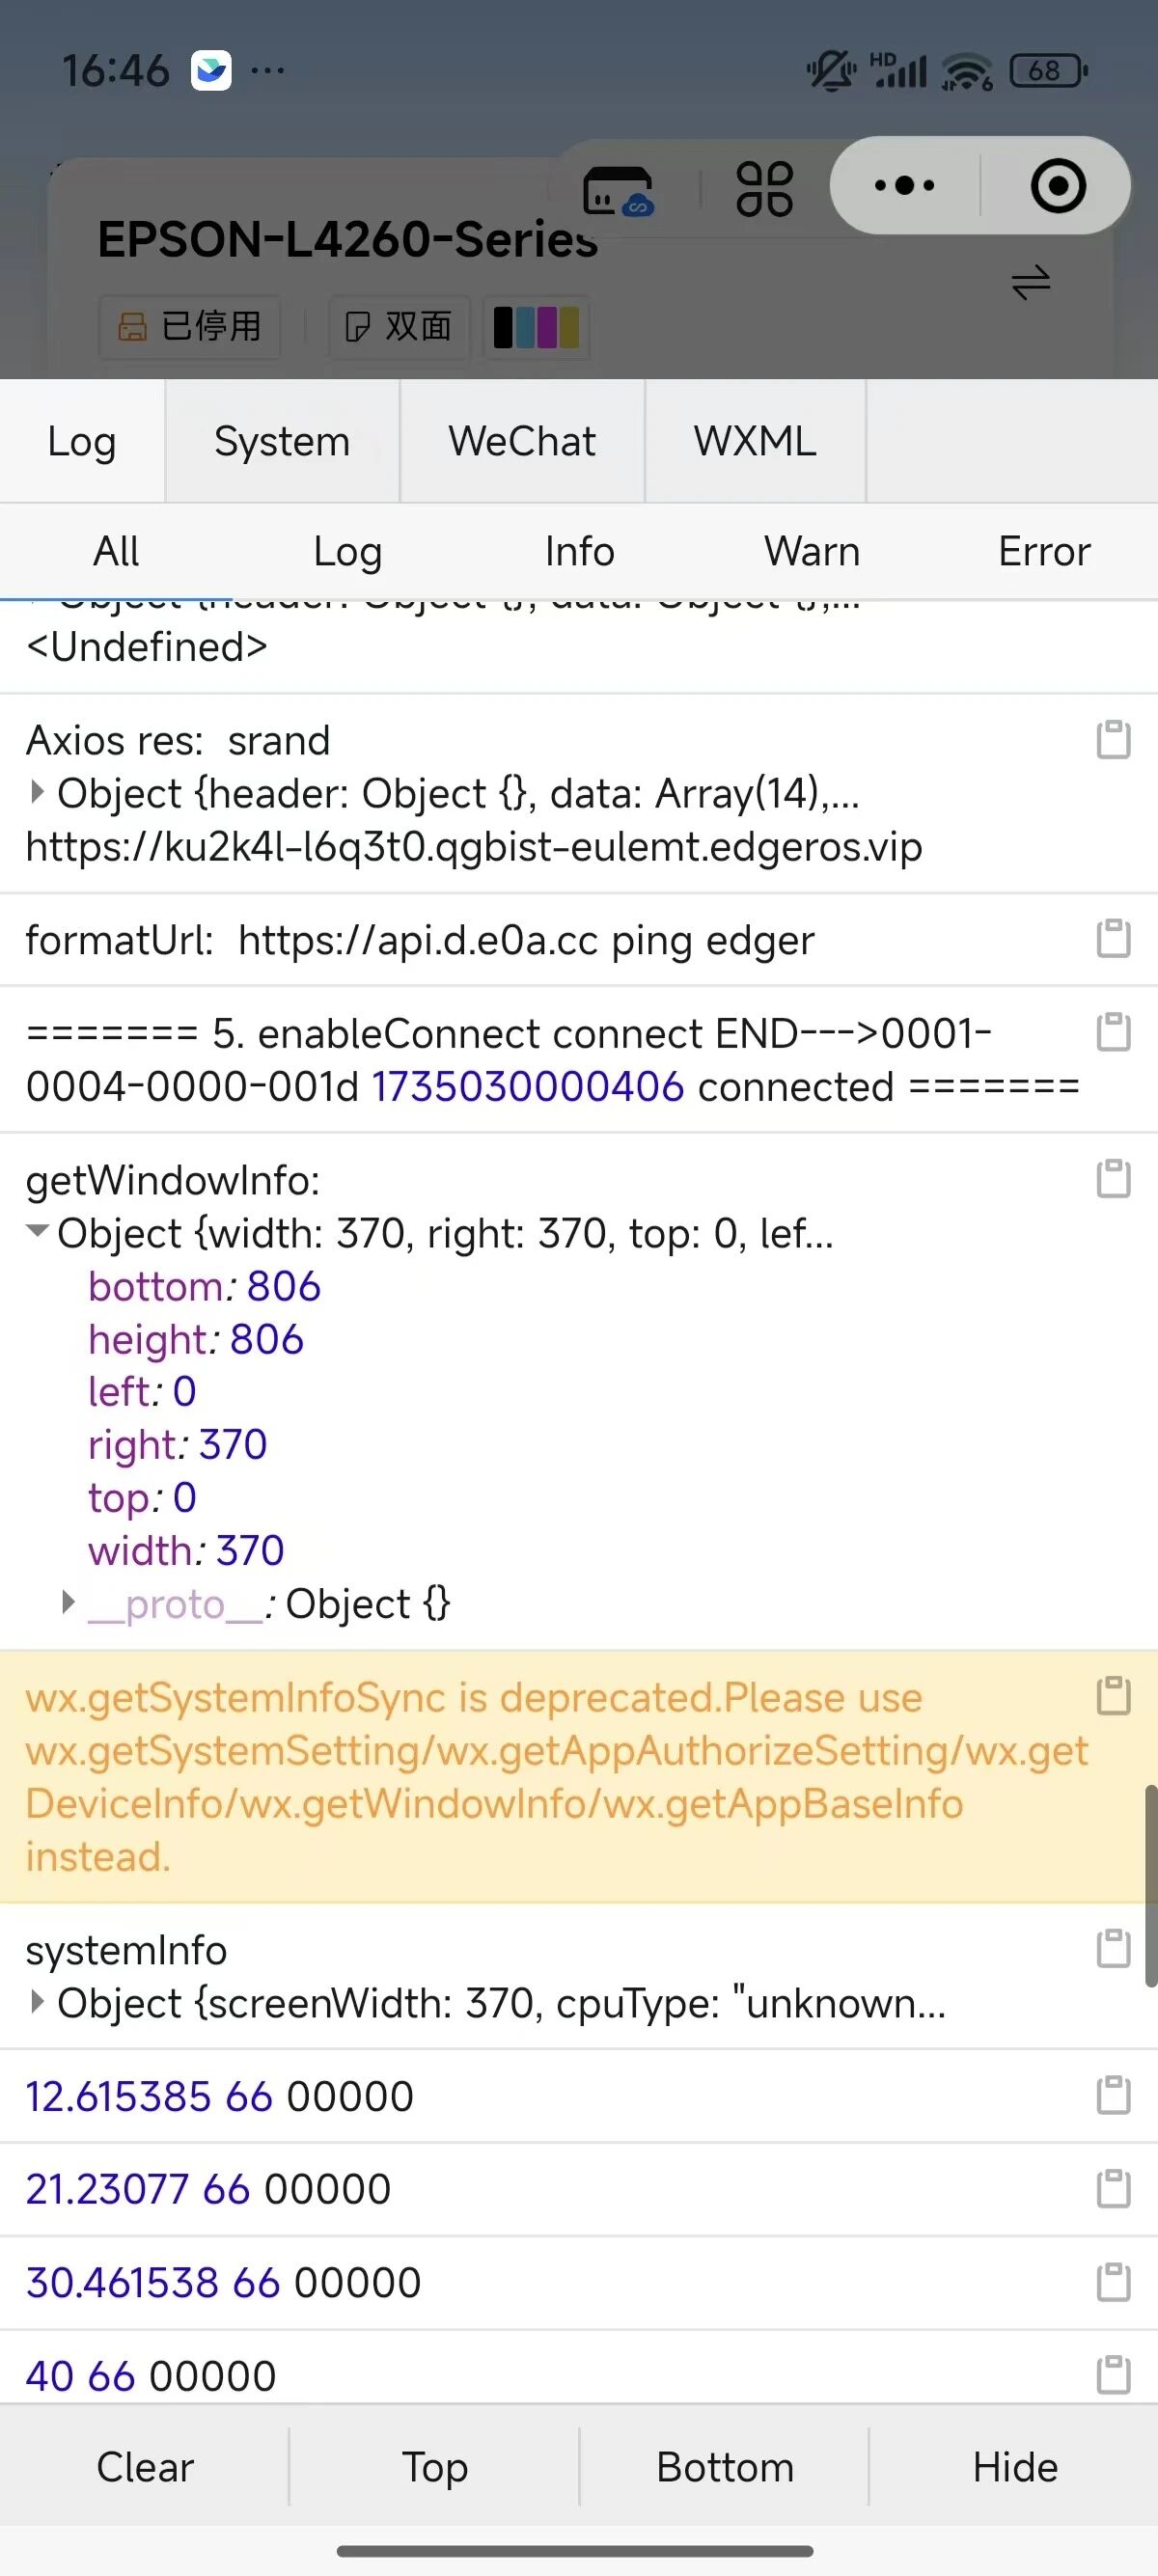Tap the switch printer arrows icon

(x=1030, y=282)
